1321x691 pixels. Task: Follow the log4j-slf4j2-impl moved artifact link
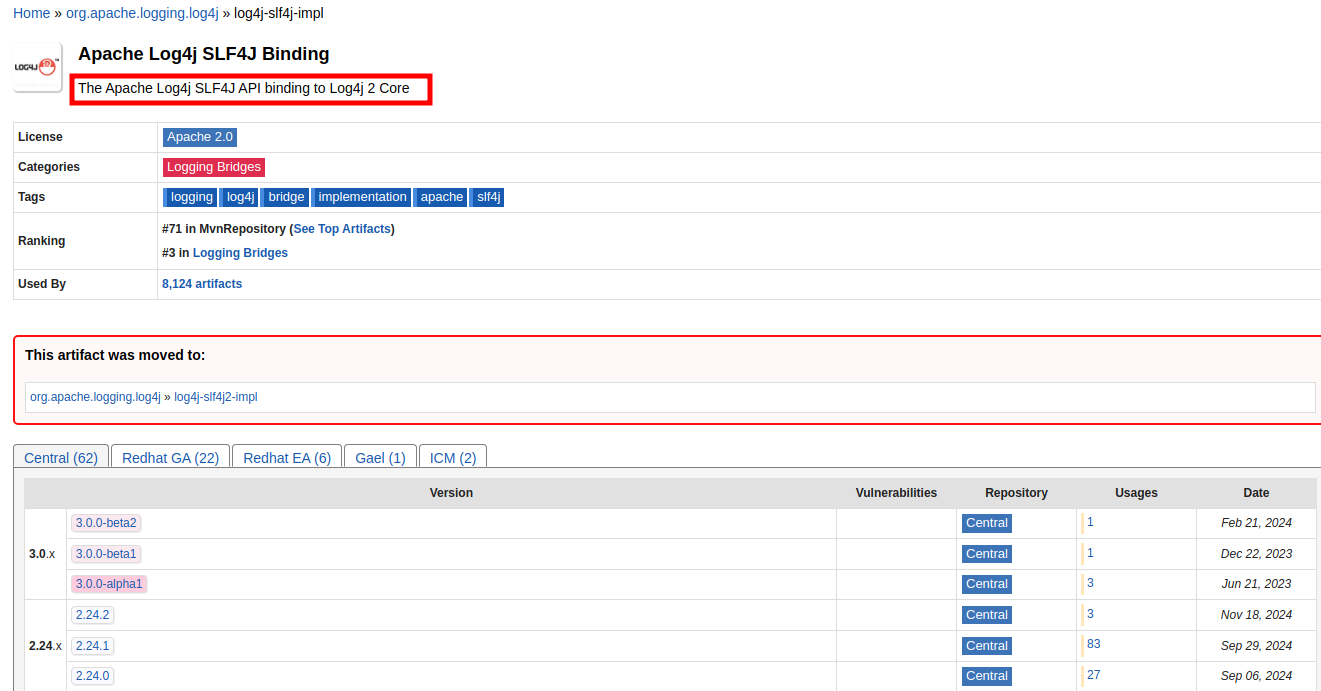coord(216,397)
